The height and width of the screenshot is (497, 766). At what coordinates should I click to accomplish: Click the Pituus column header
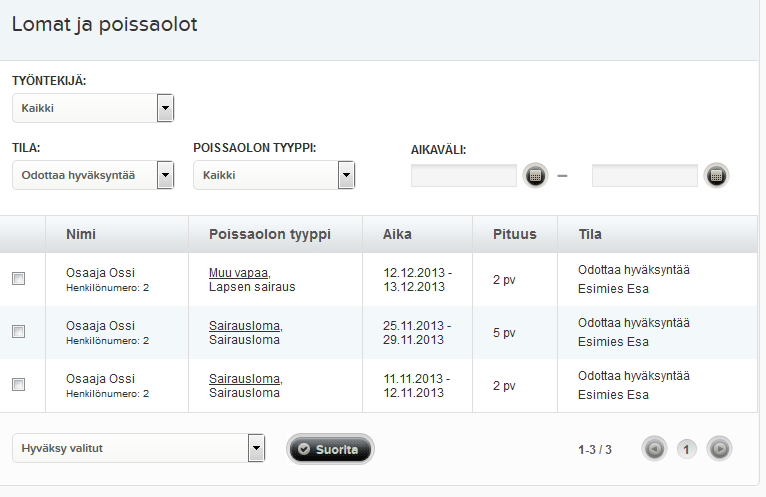pyautogui.click(x=514, y=234)
